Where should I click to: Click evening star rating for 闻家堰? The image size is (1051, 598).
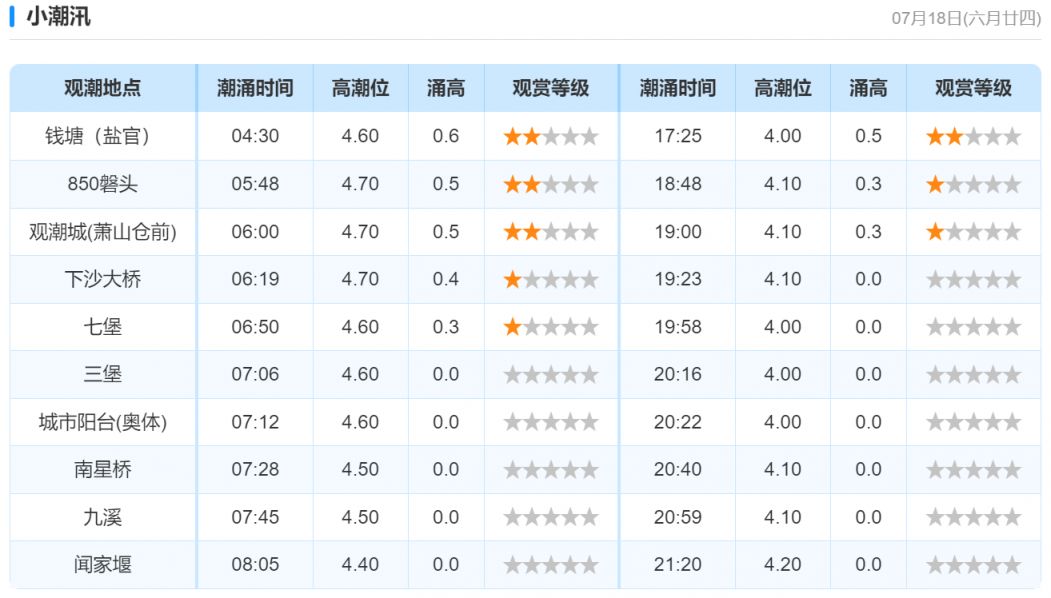(973, 565)
